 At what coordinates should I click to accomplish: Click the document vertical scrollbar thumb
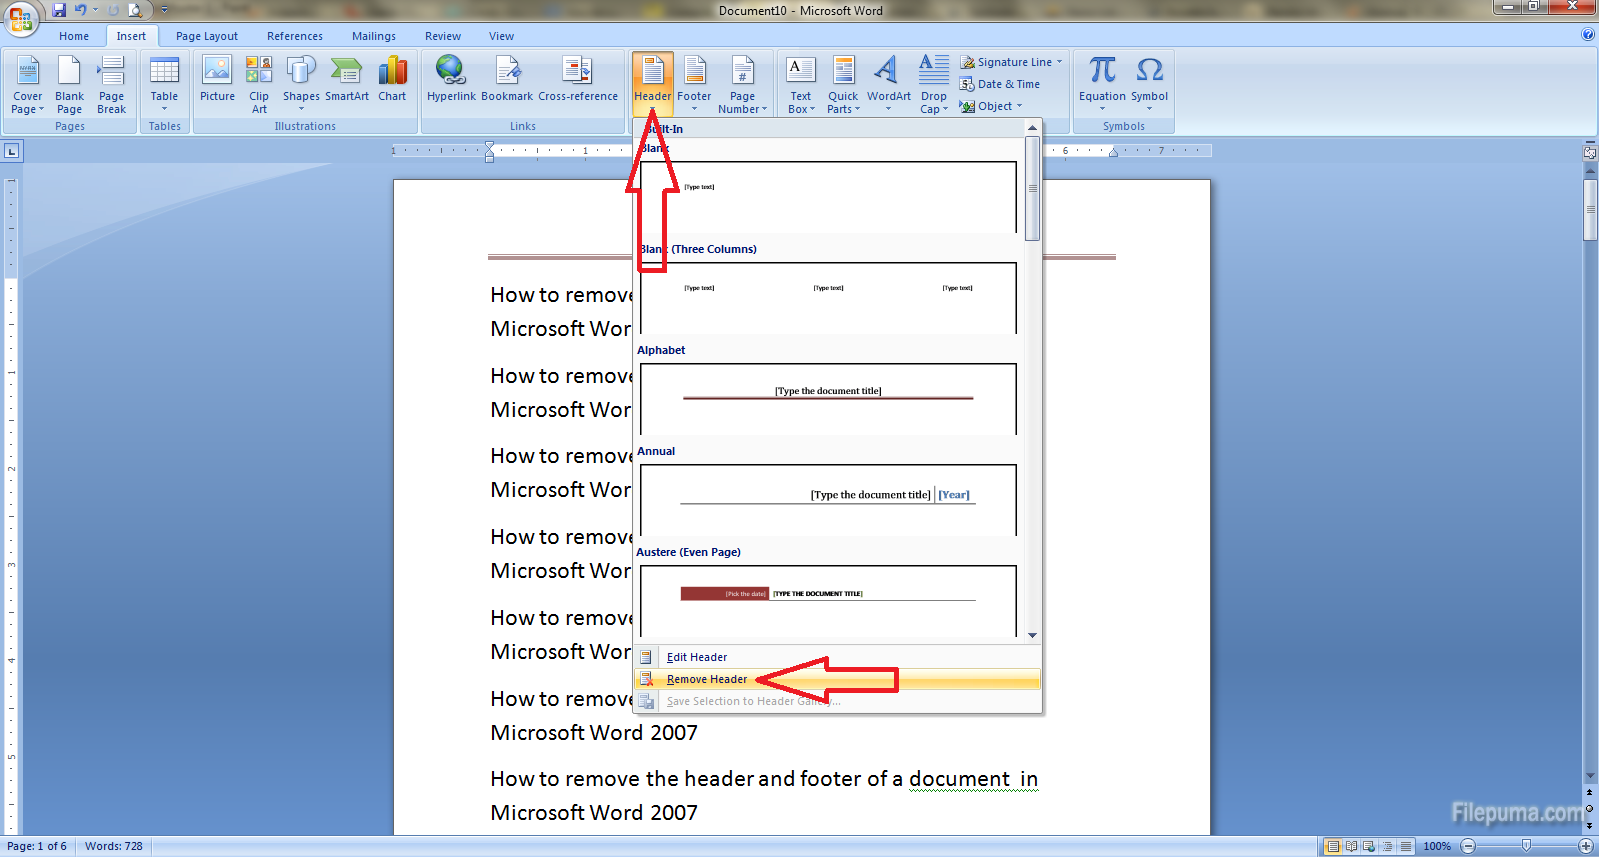coord(1590,210)
